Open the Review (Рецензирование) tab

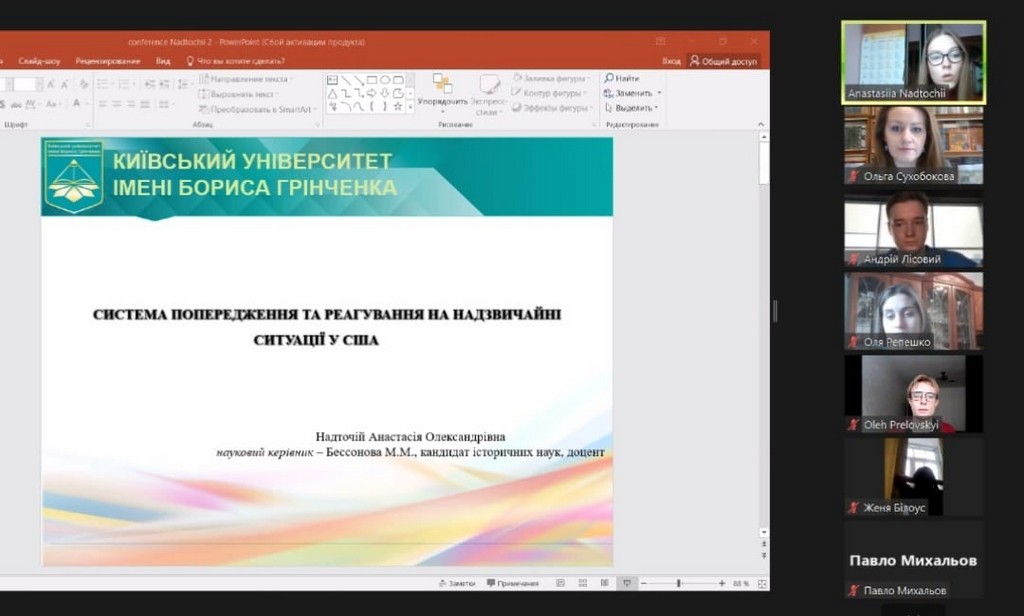(x=108, y=61)
